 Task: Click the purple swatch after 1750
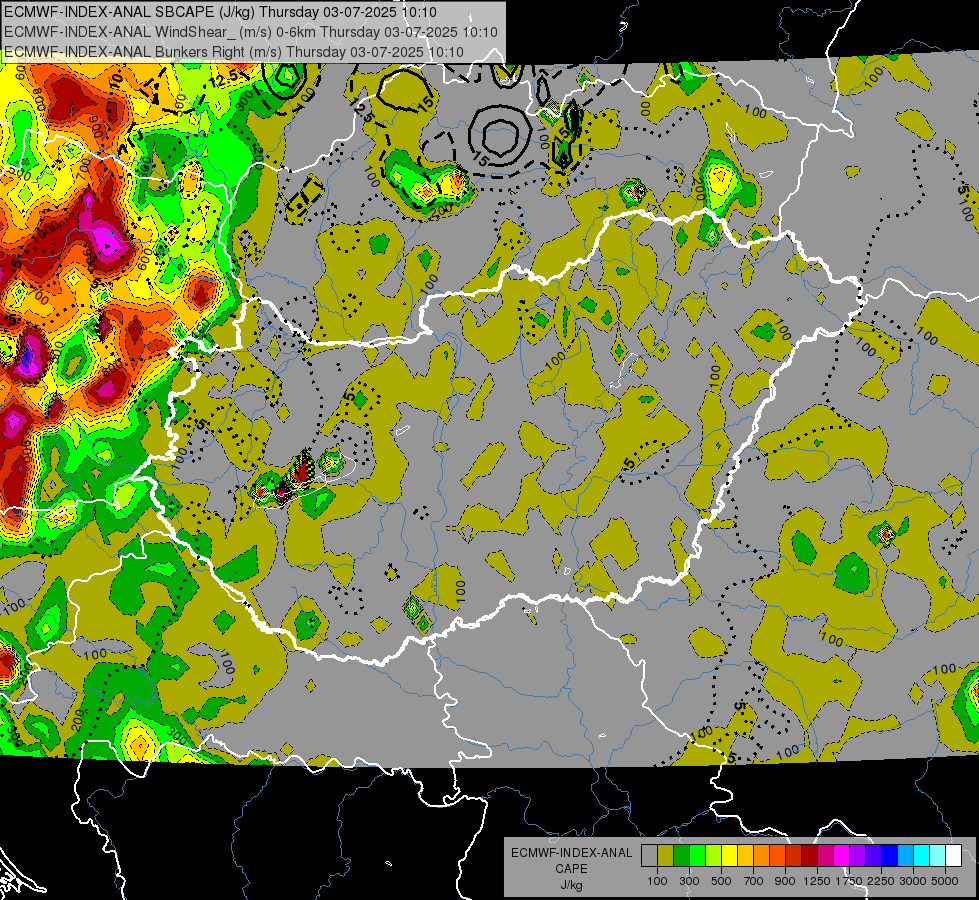point(857,856)
